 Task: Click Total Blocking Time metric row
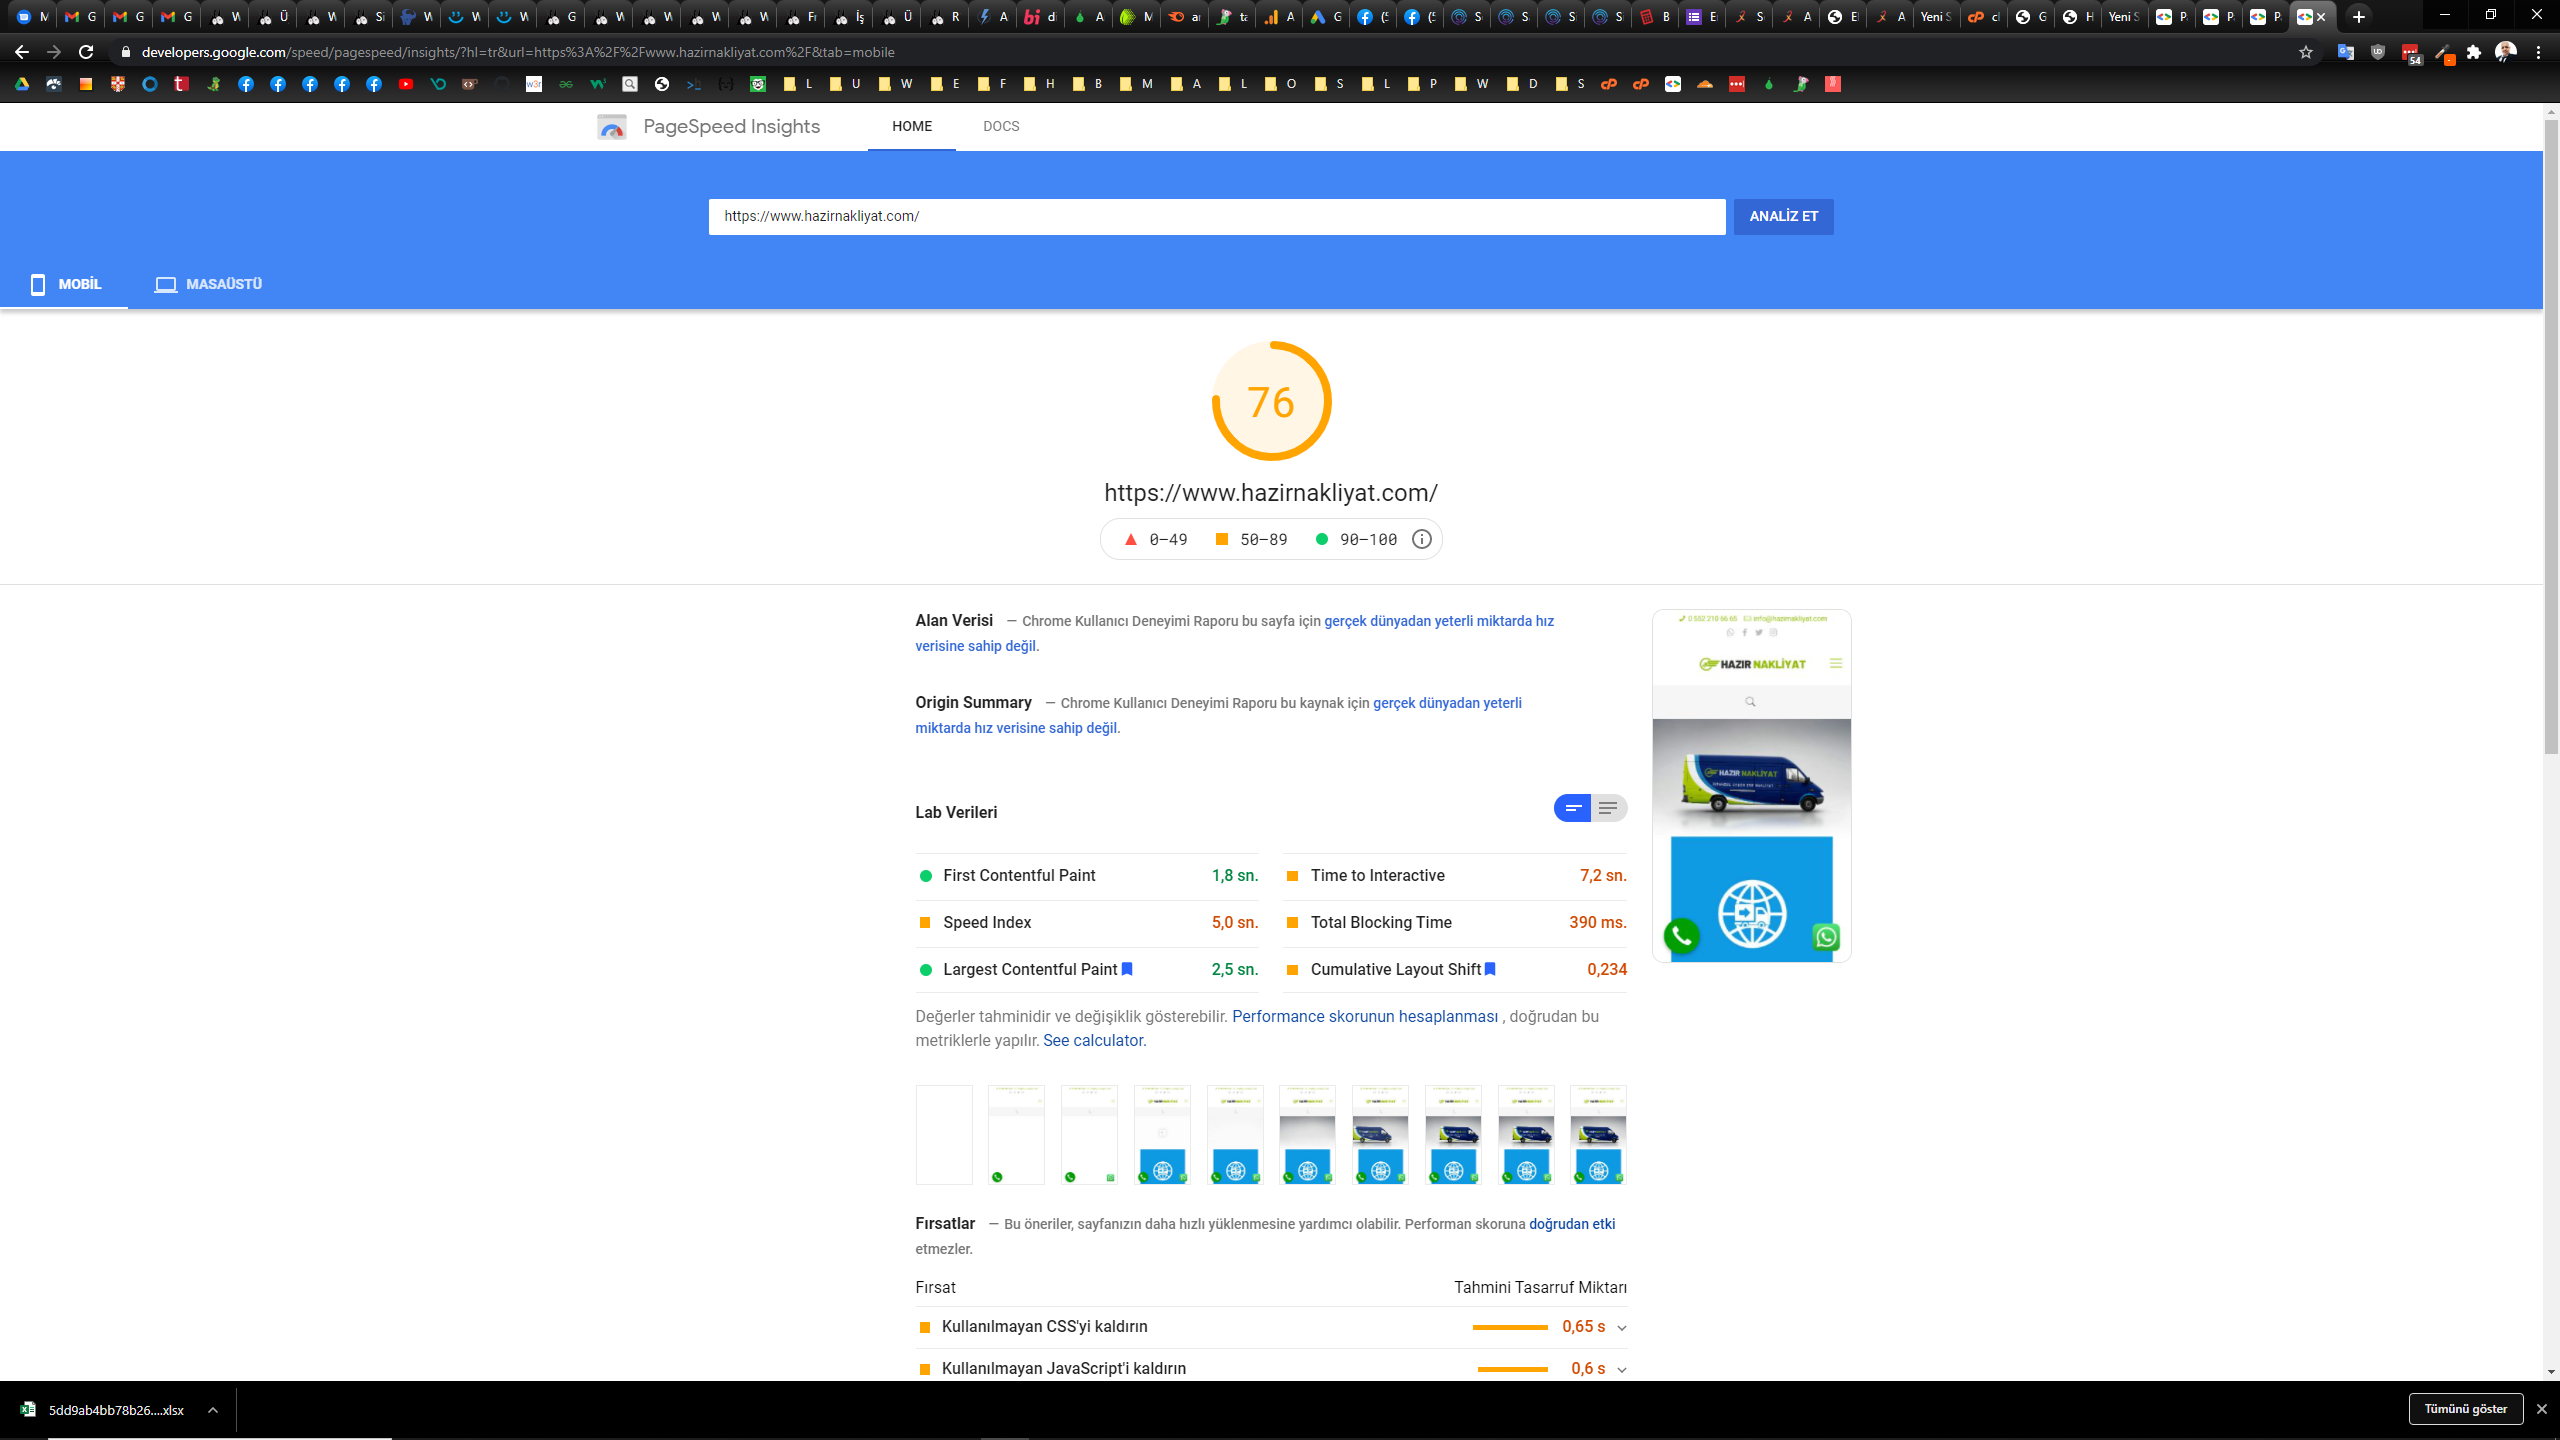tap(1455, 923)
